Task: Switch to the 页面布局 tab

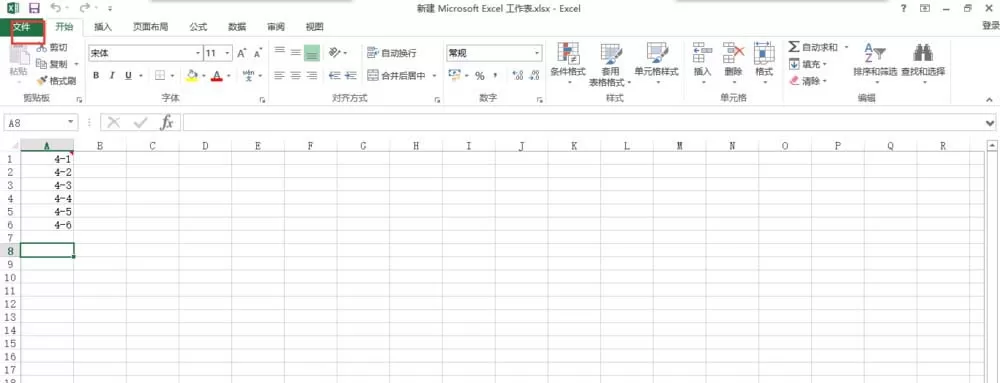Action: pos(151,27)
